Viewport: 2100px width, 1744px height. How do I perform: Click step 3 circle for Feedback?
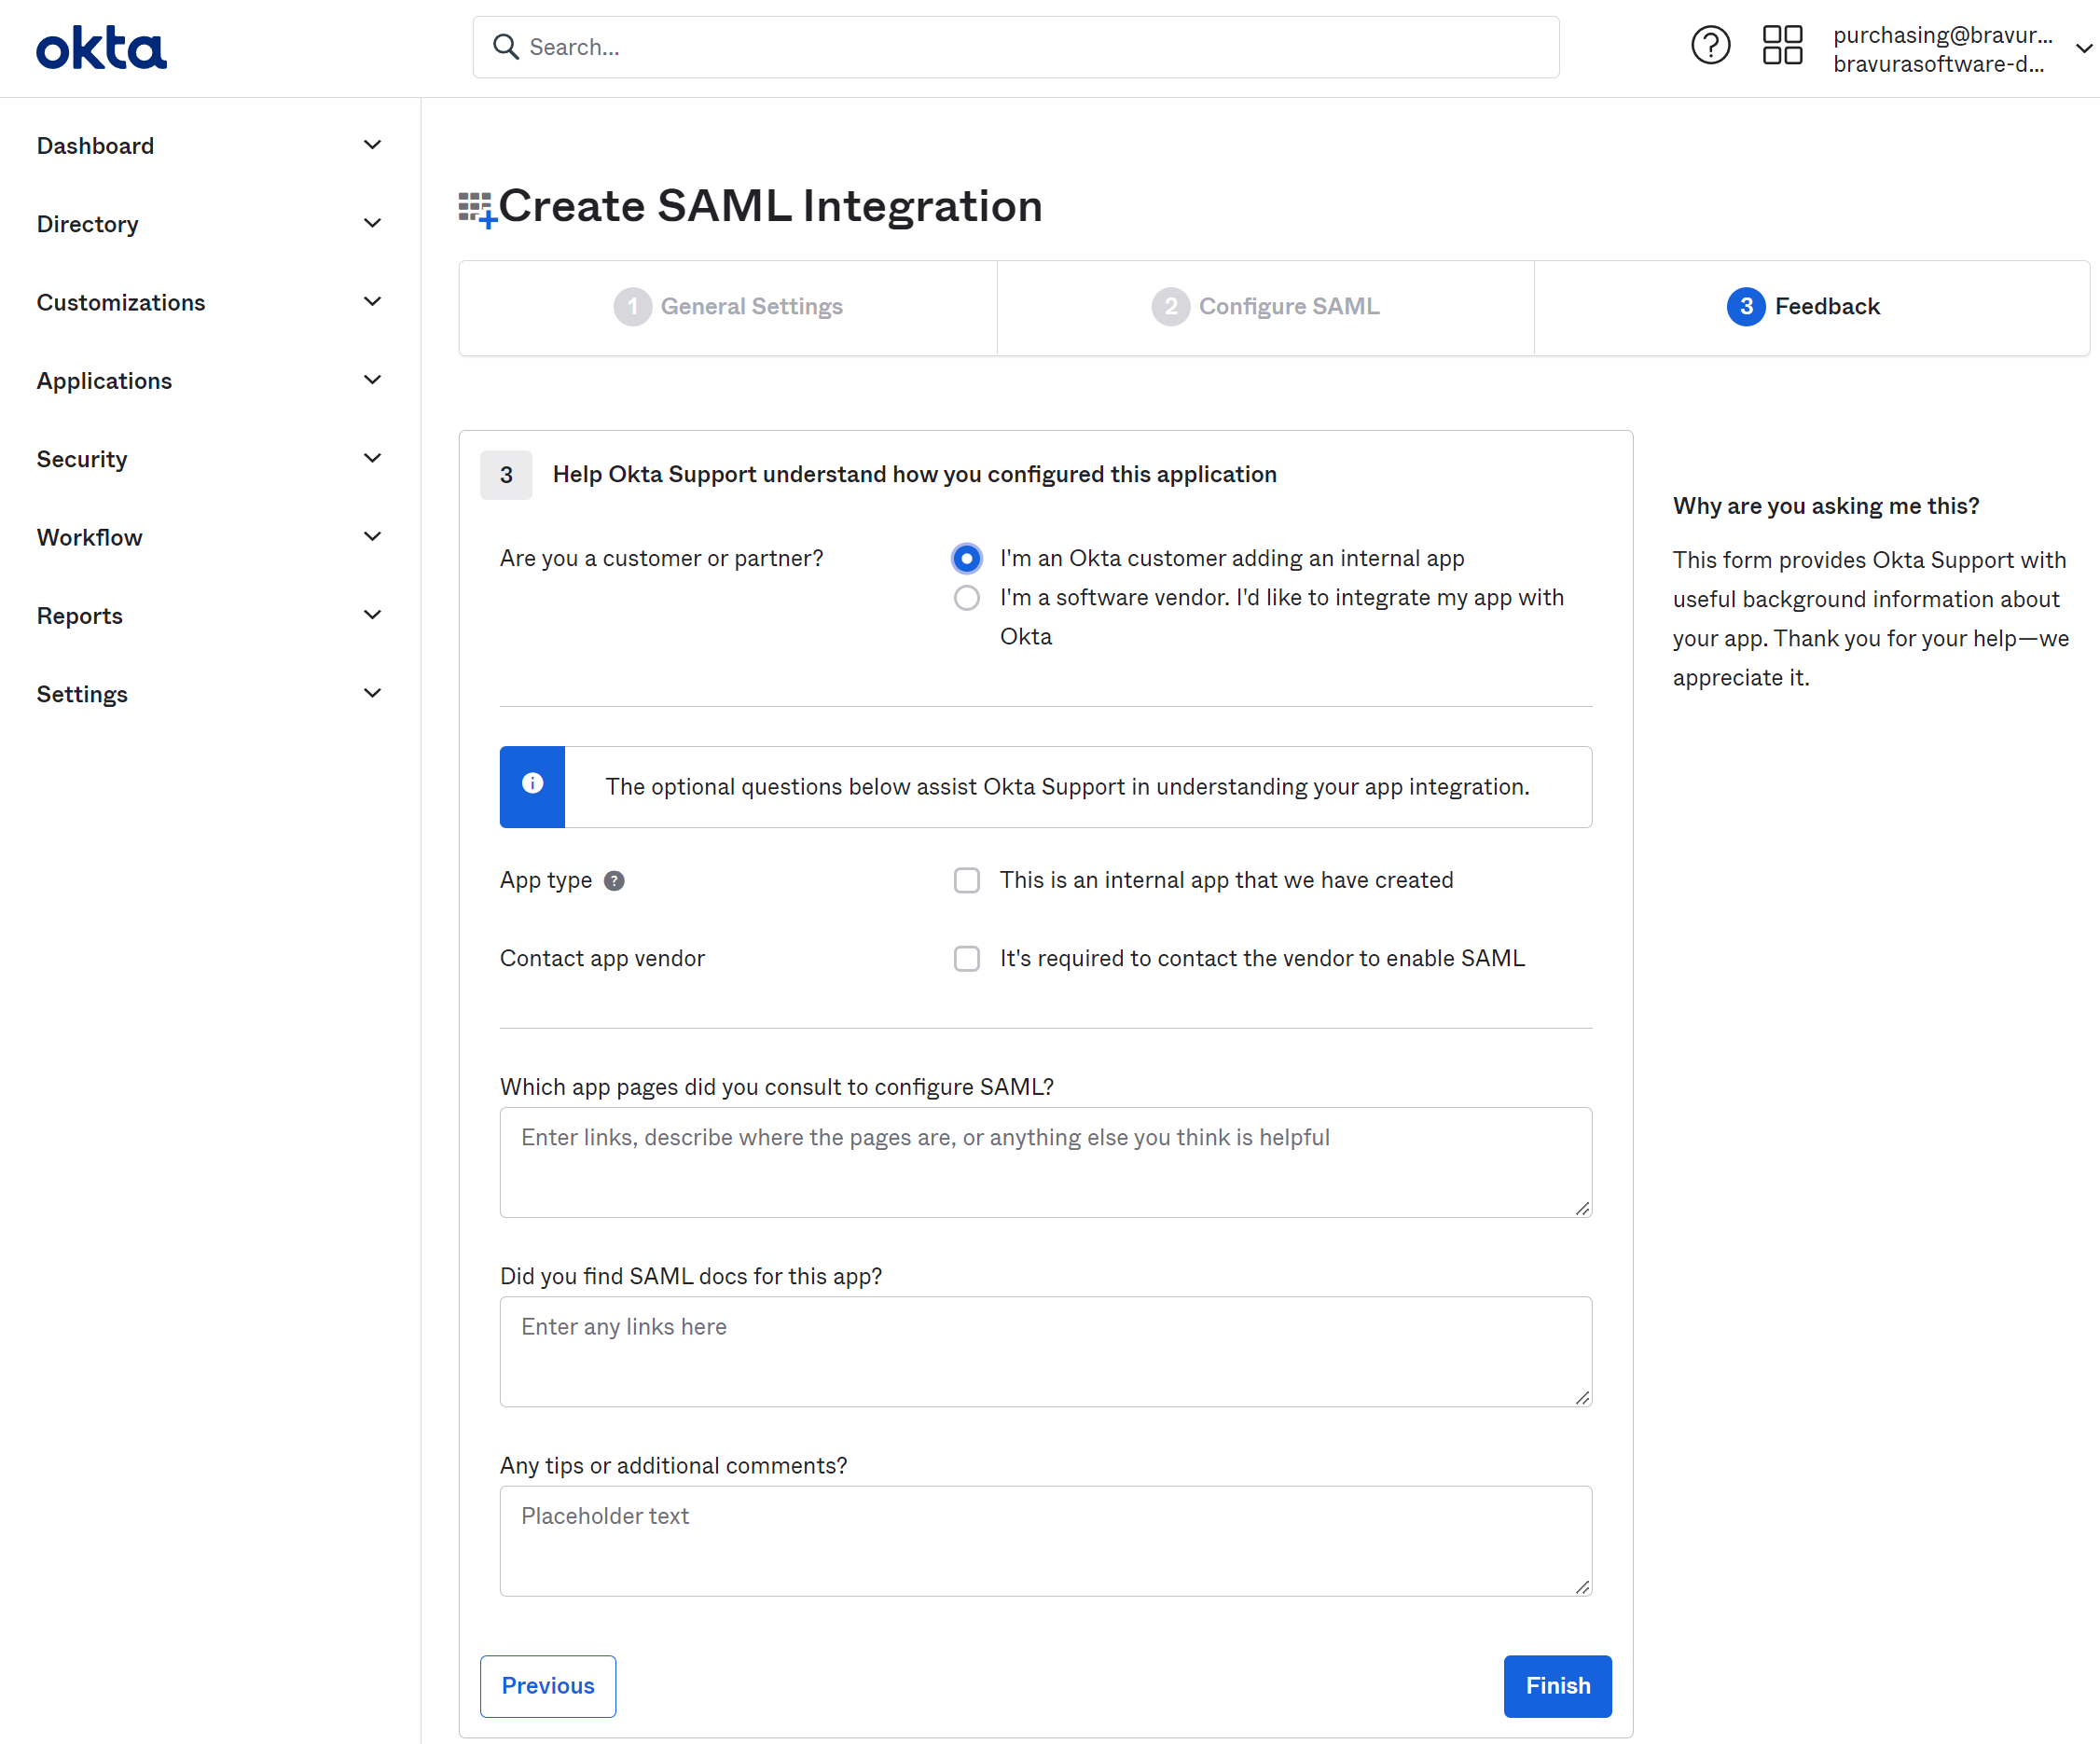[x=1746, y=306]
